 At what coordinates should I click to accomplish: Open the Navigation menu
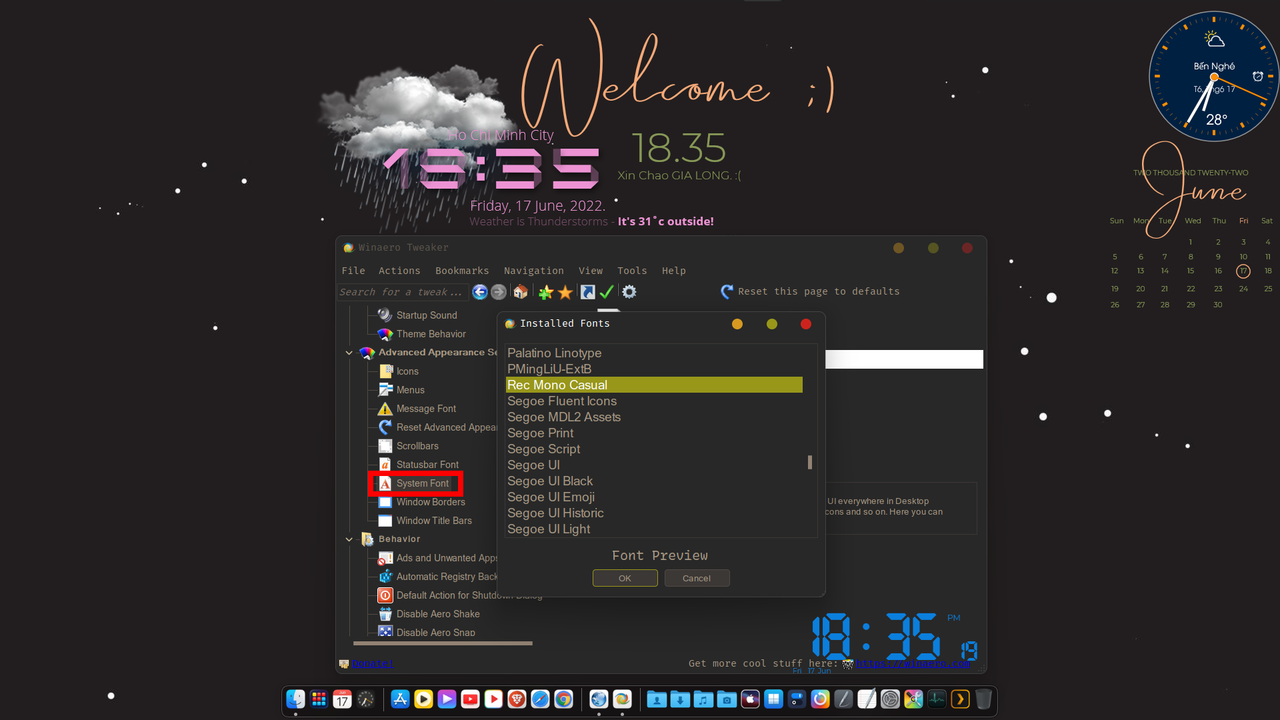click(x=533, y=270)
